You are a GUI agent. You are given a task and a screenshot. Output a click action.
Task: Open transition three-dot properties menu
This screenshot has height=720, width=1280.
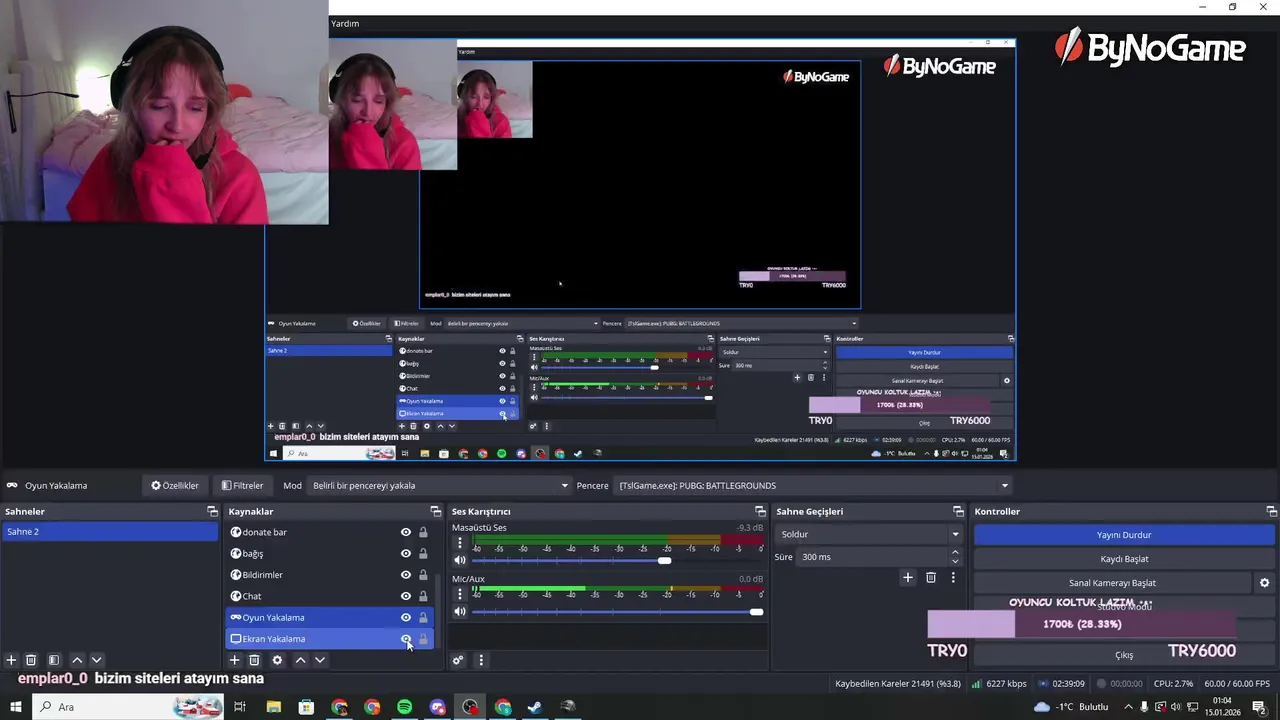953,577
